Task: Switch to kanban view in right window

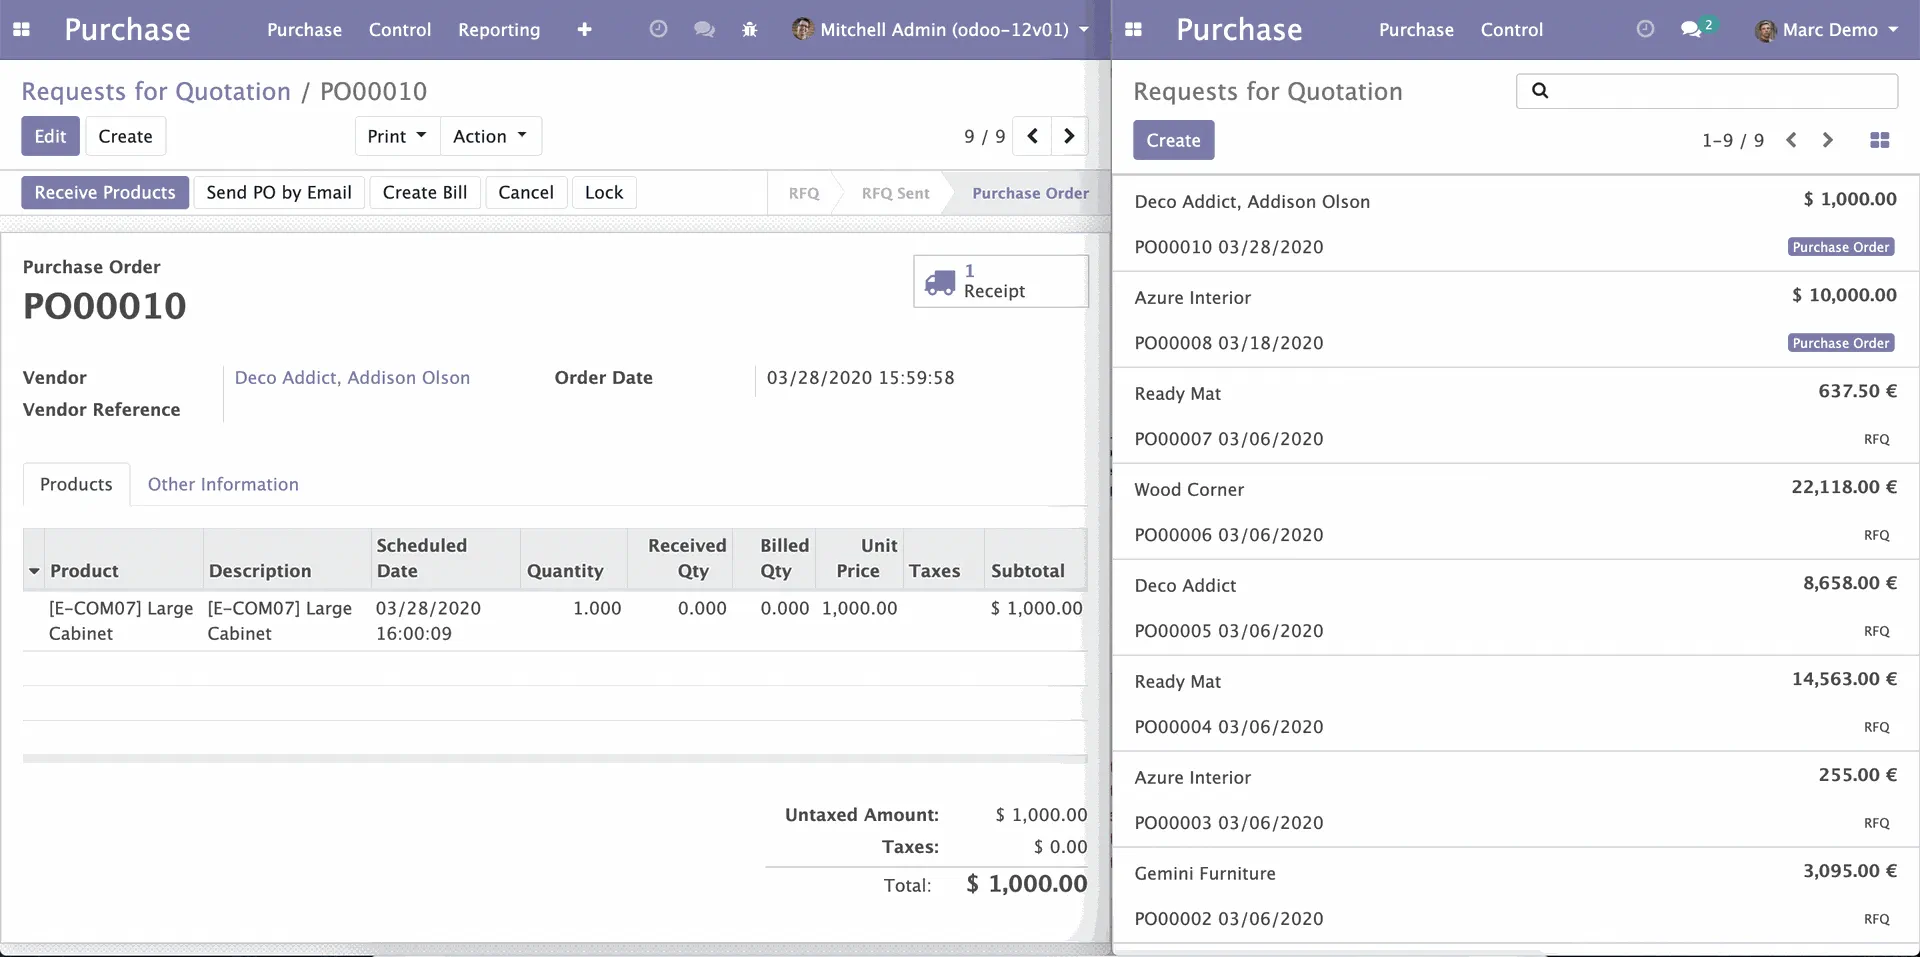Action: [x=1879, y=140]
